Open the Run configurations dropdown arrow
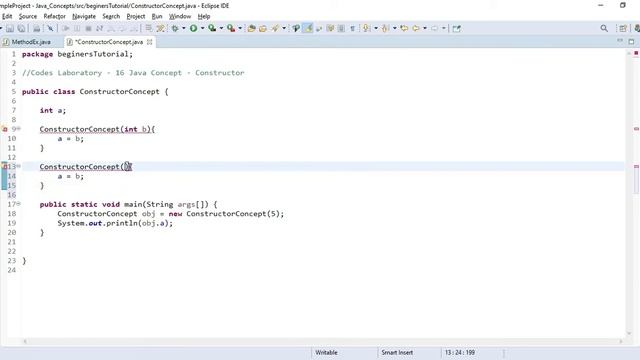Image resolution: width=640 pixels, height=360 pixels. pyautogui.click(x=202, y=28)
